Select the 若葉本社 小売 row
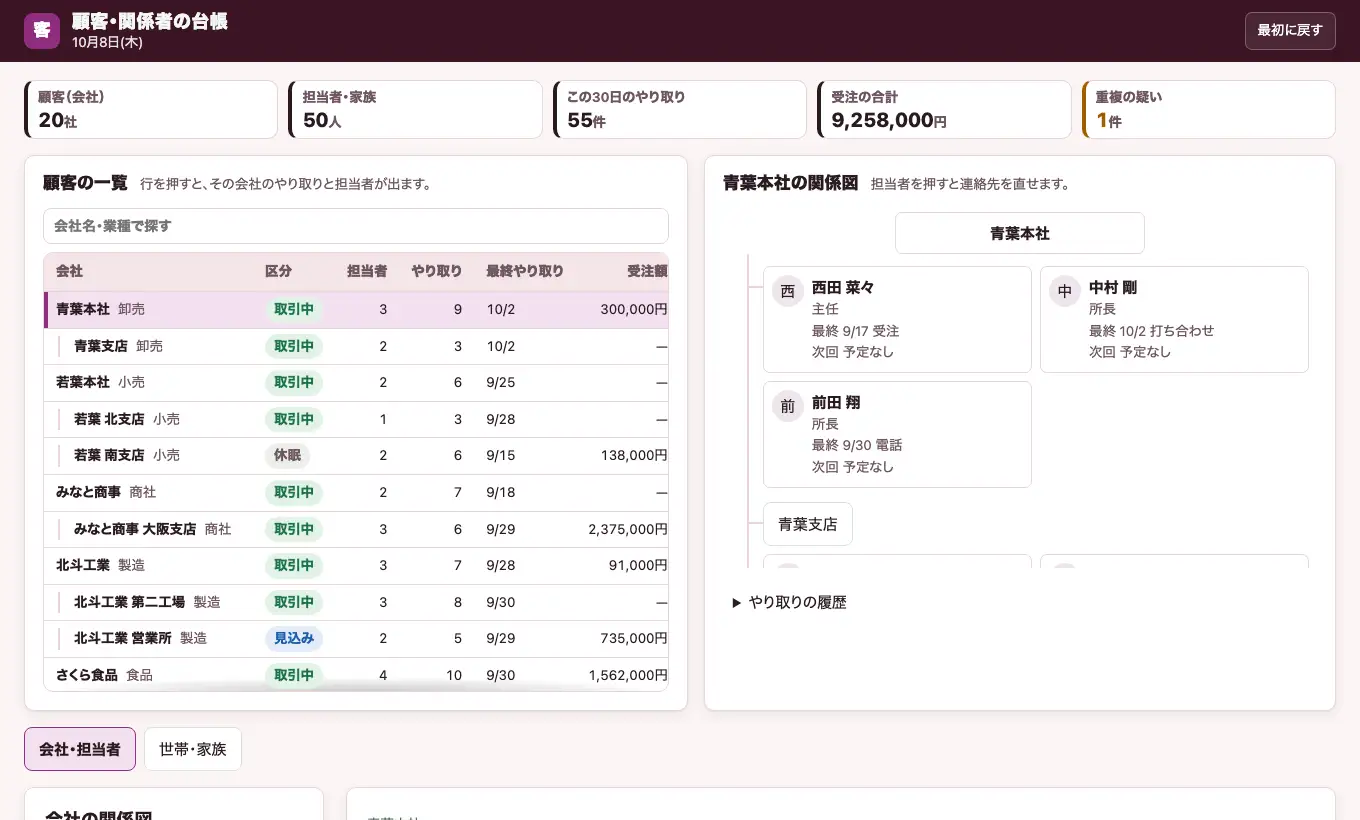Image resolution: width=1360 pixels, height=820 pixels. click(x=356, y=383)
